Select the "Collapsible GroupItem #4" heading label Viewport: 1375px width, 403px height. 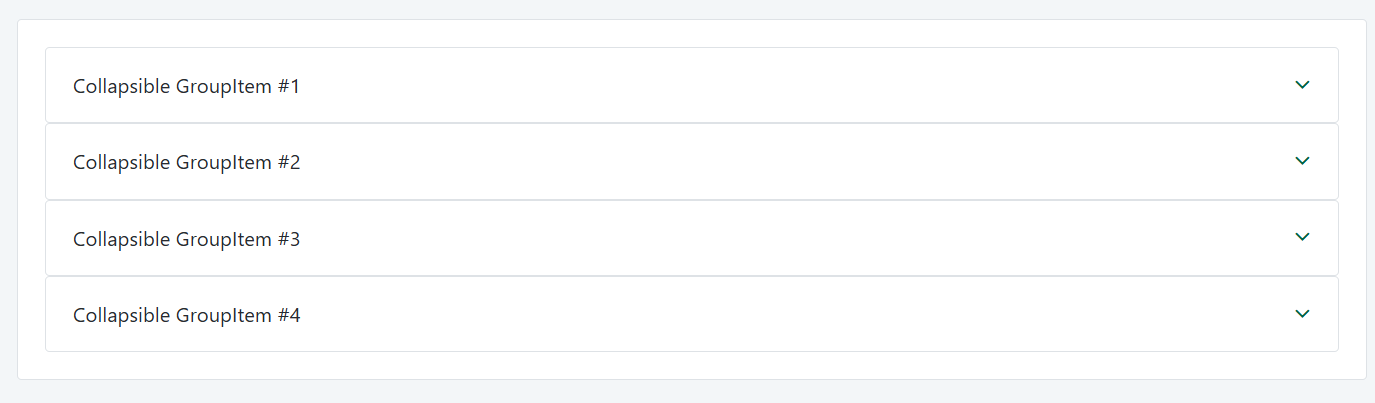pos(186,316)
